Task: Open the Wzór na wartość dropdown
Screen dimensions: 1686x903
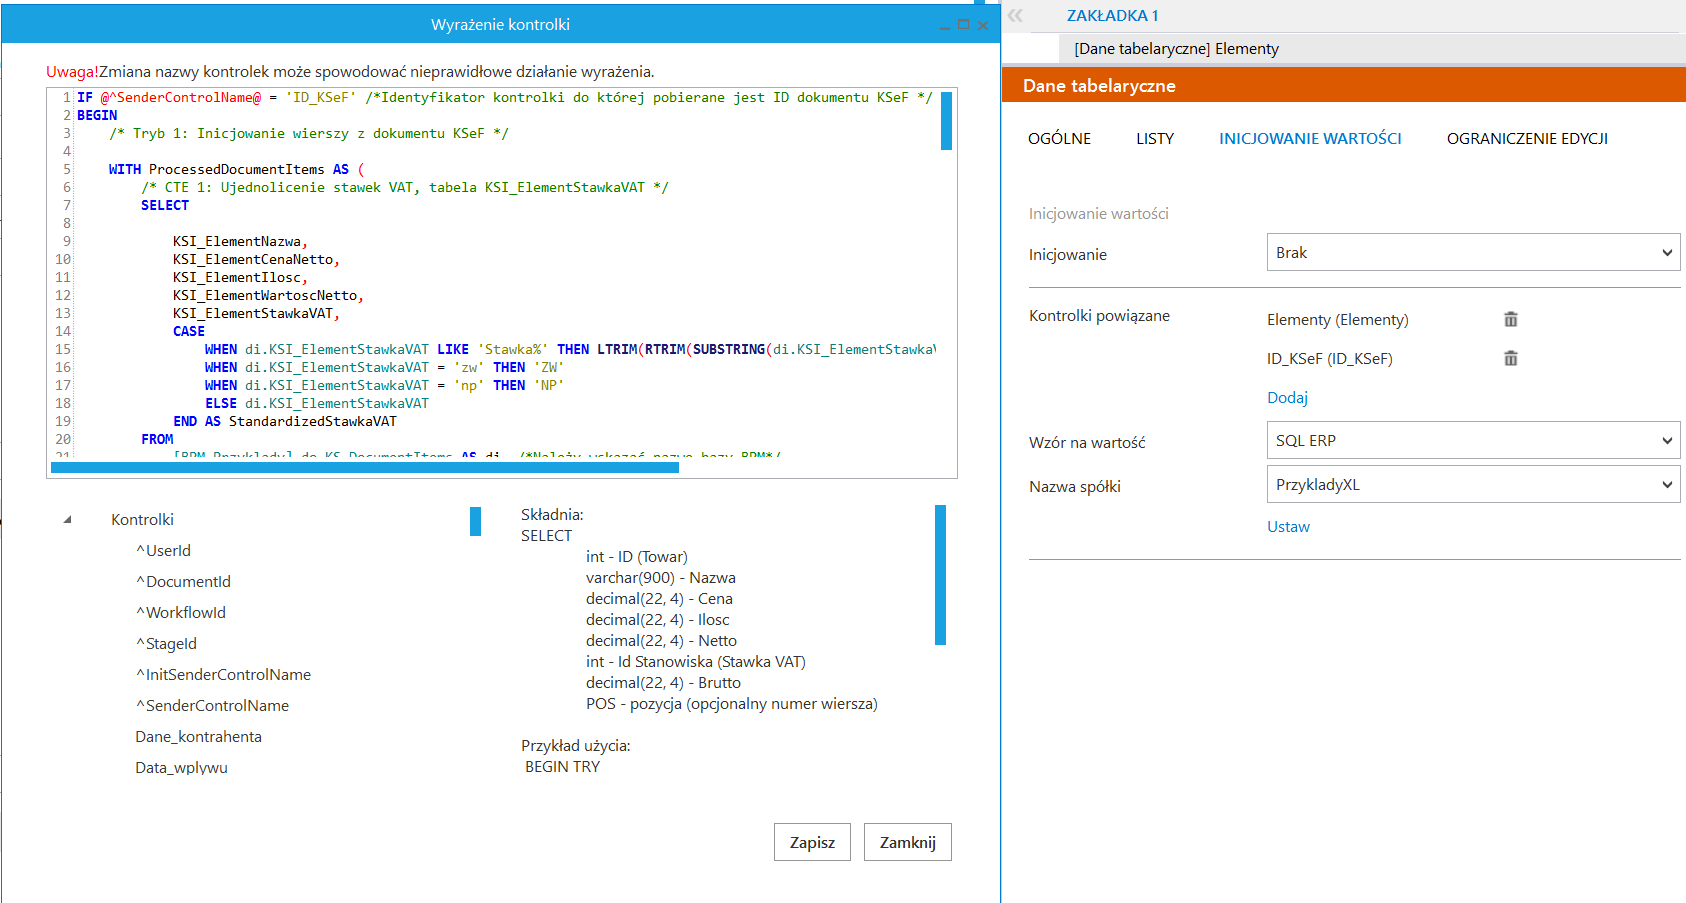Action: [1472, 441]
